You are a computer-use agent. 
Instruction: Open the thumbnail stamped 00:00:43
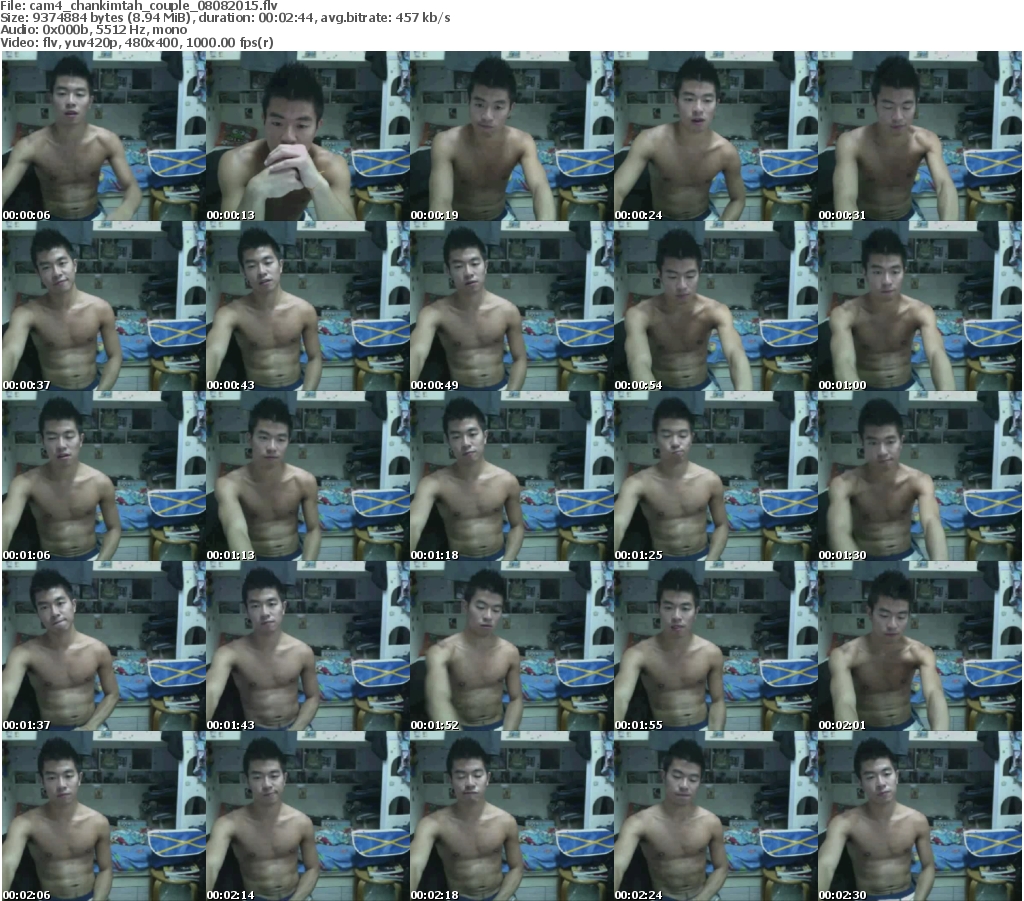click(308, 306)
